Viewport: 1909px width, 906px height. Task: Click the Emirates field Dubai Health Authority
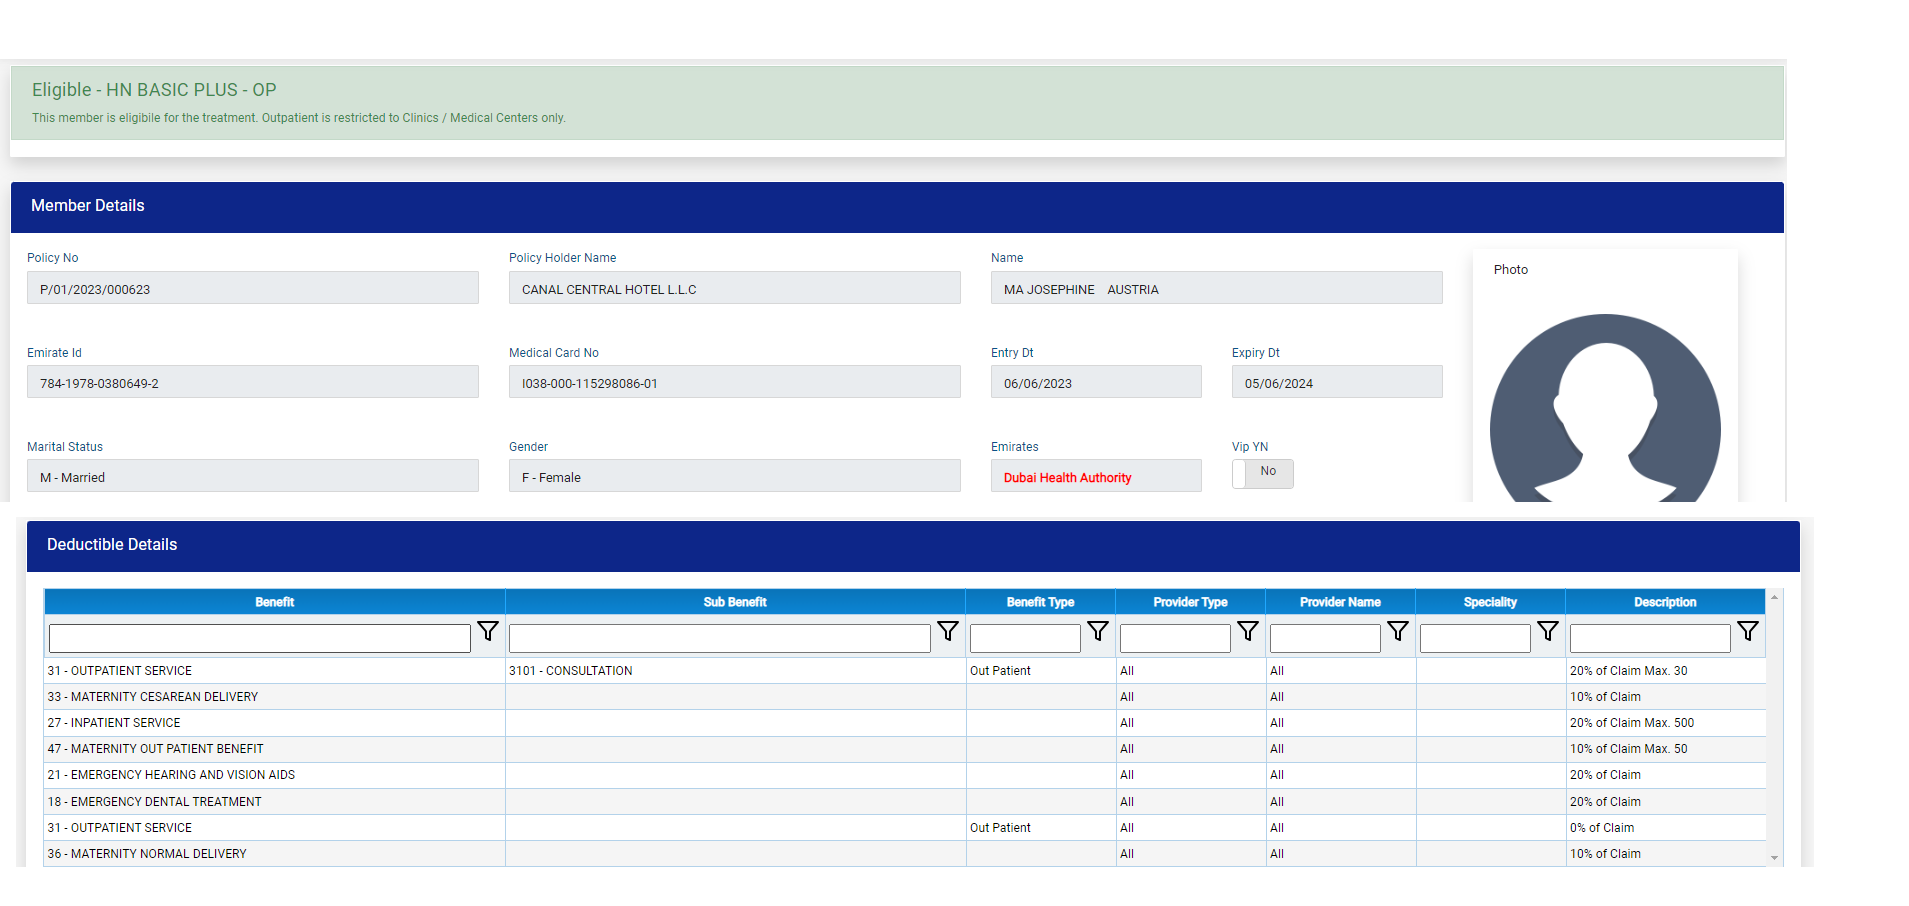point(1095,477)
